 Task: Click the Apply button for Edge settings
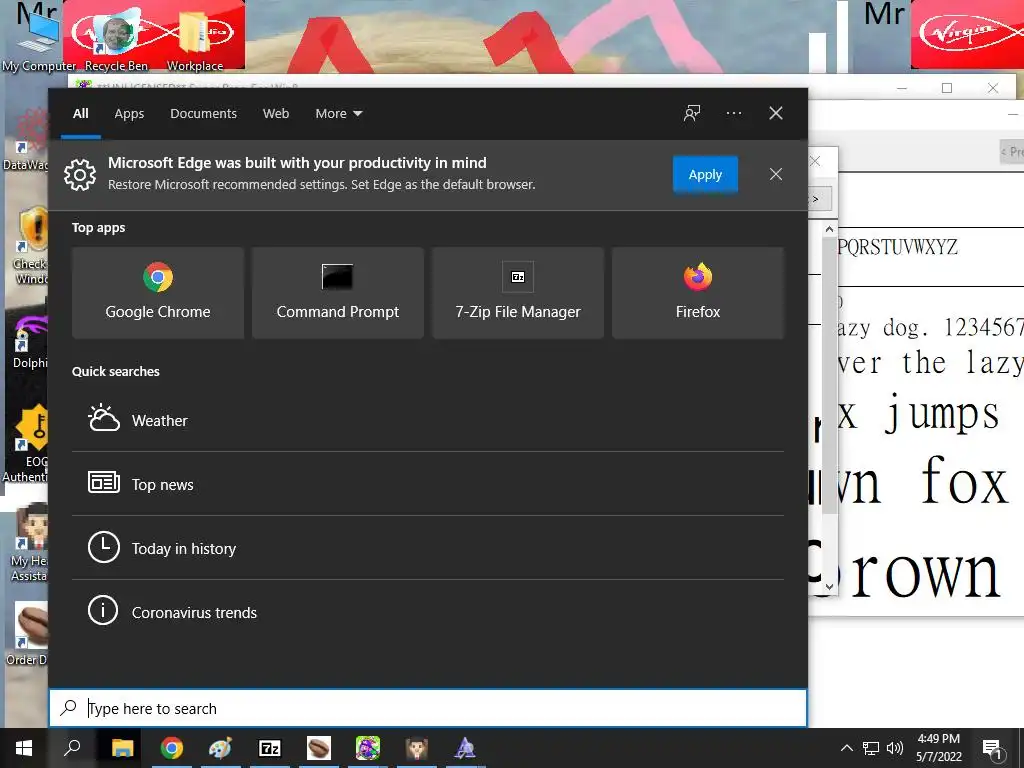click(705, 174)
